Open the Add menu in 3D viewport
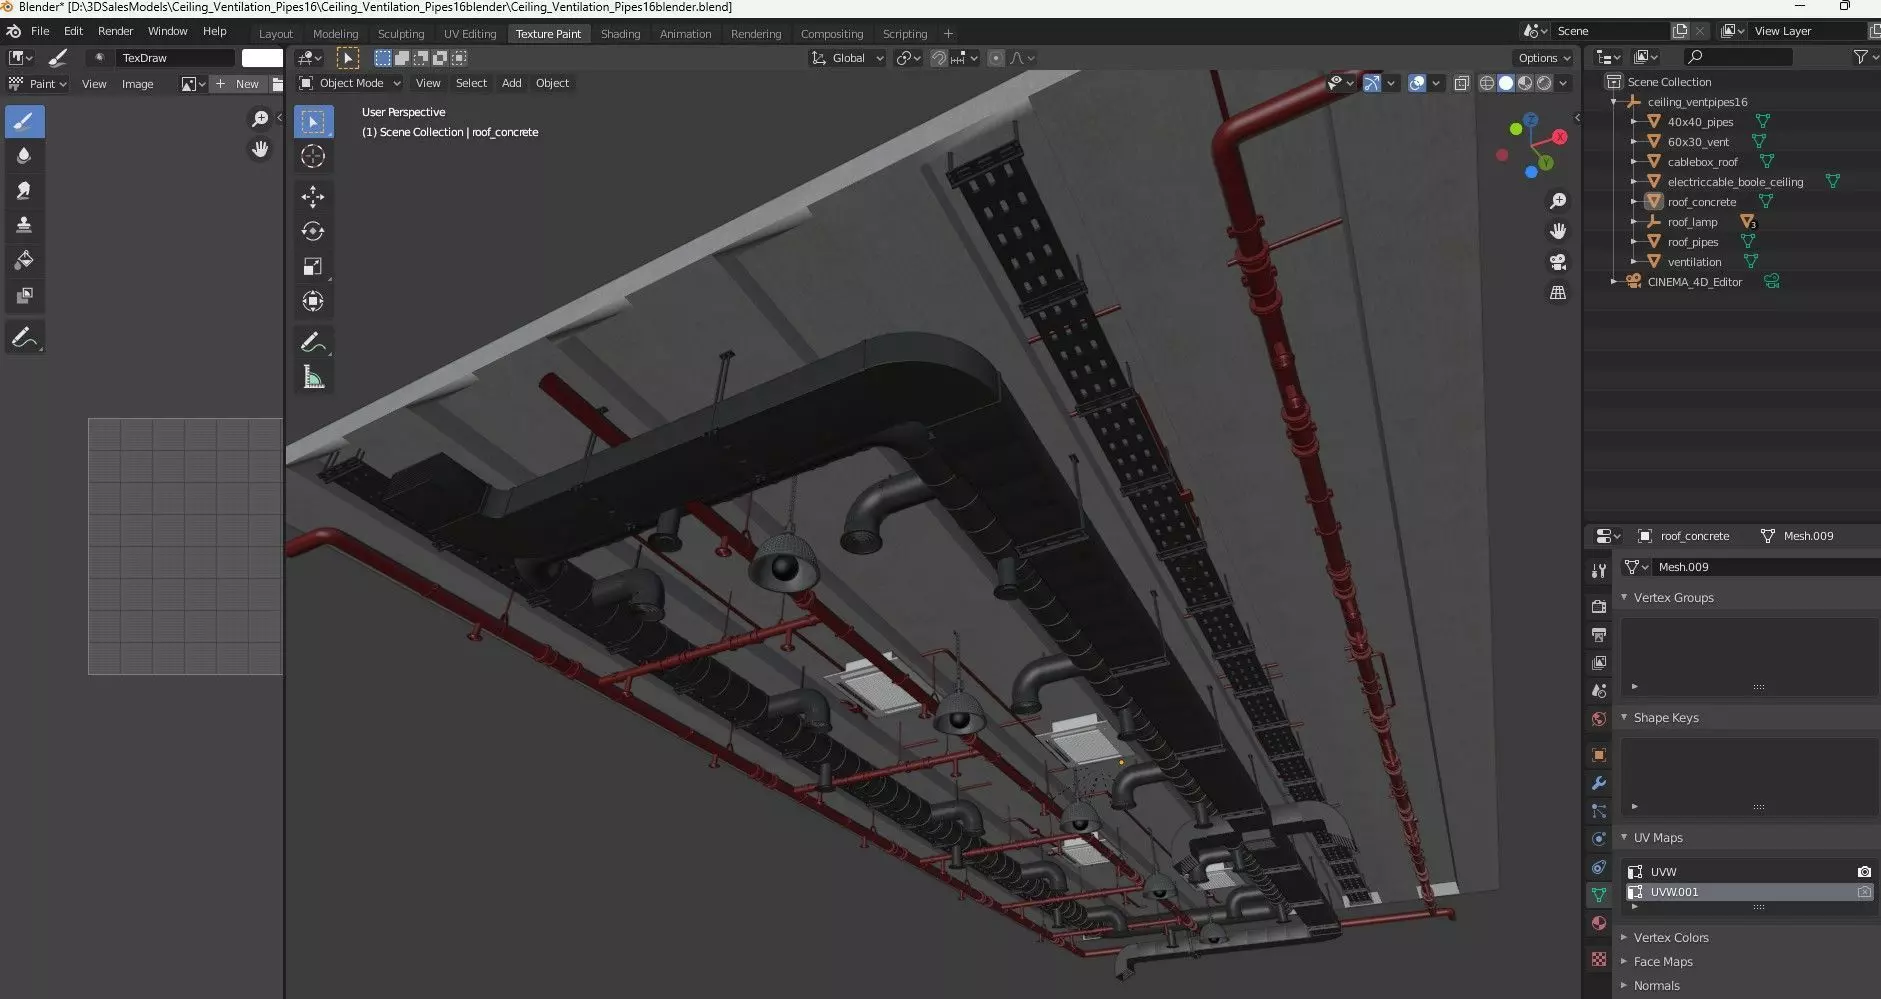 tap(511, 83)
